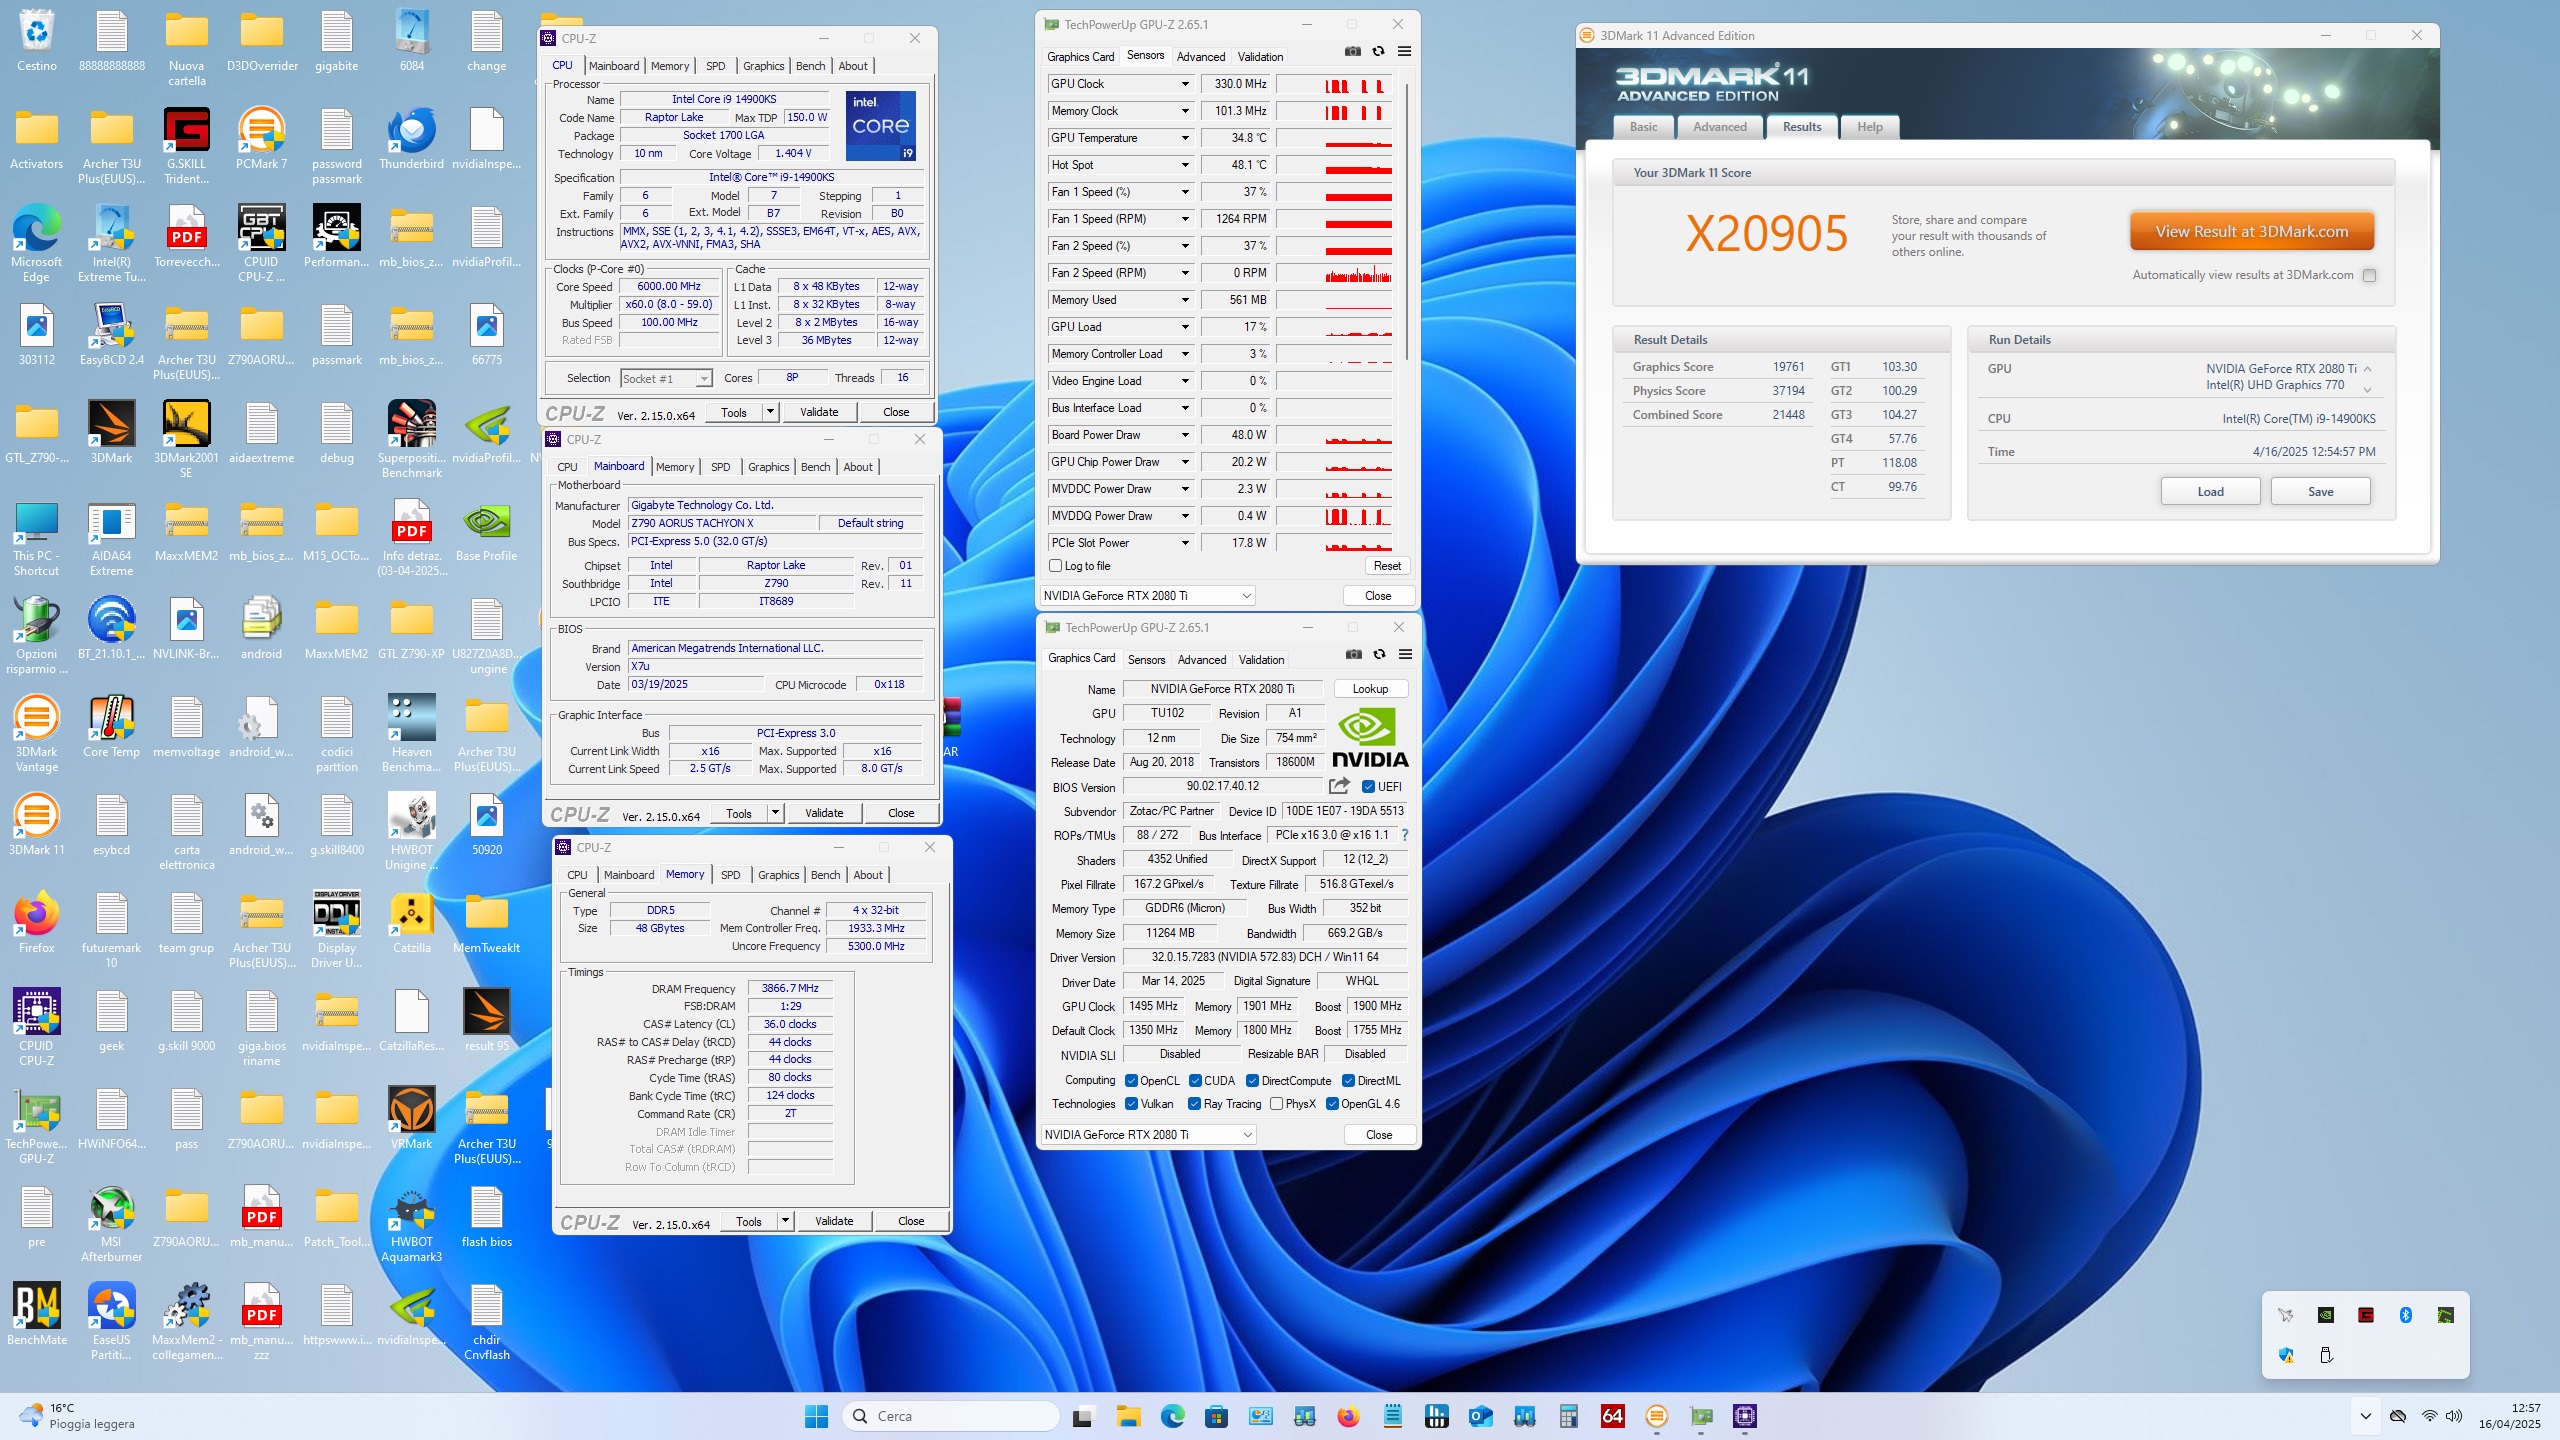The width and height of the screenshot is (2560, 1440).
Task: Click Windows Start button in taskbar
Action: [x=816, y=1416]
